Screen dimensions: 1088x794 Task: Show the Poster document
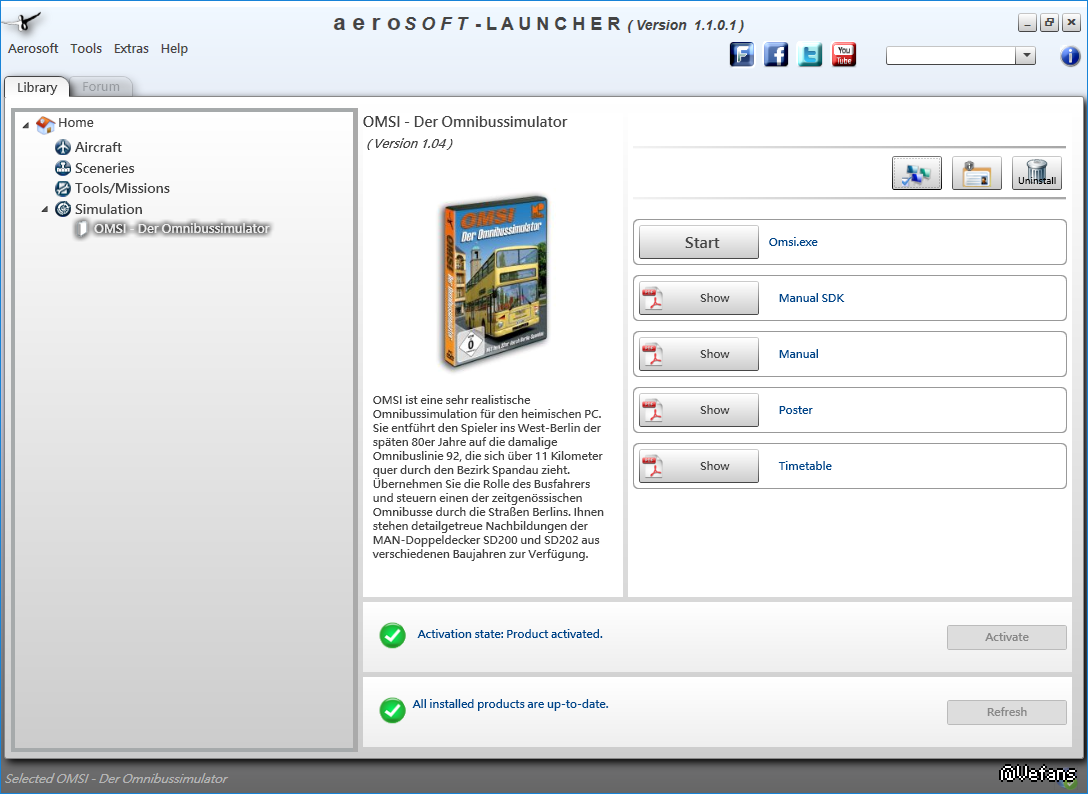point(699,410)
